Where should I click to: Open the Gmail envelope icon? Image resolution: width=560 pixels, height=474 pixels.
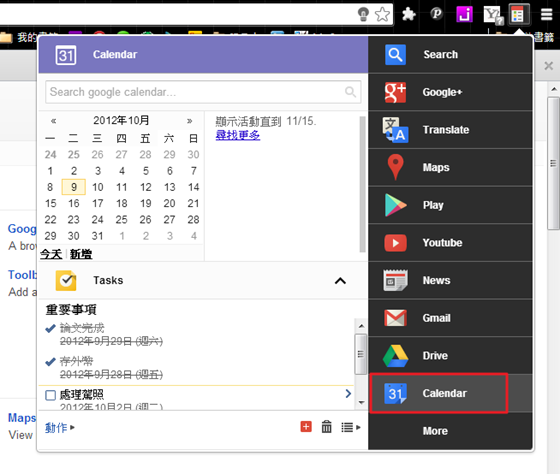point(395,318)
